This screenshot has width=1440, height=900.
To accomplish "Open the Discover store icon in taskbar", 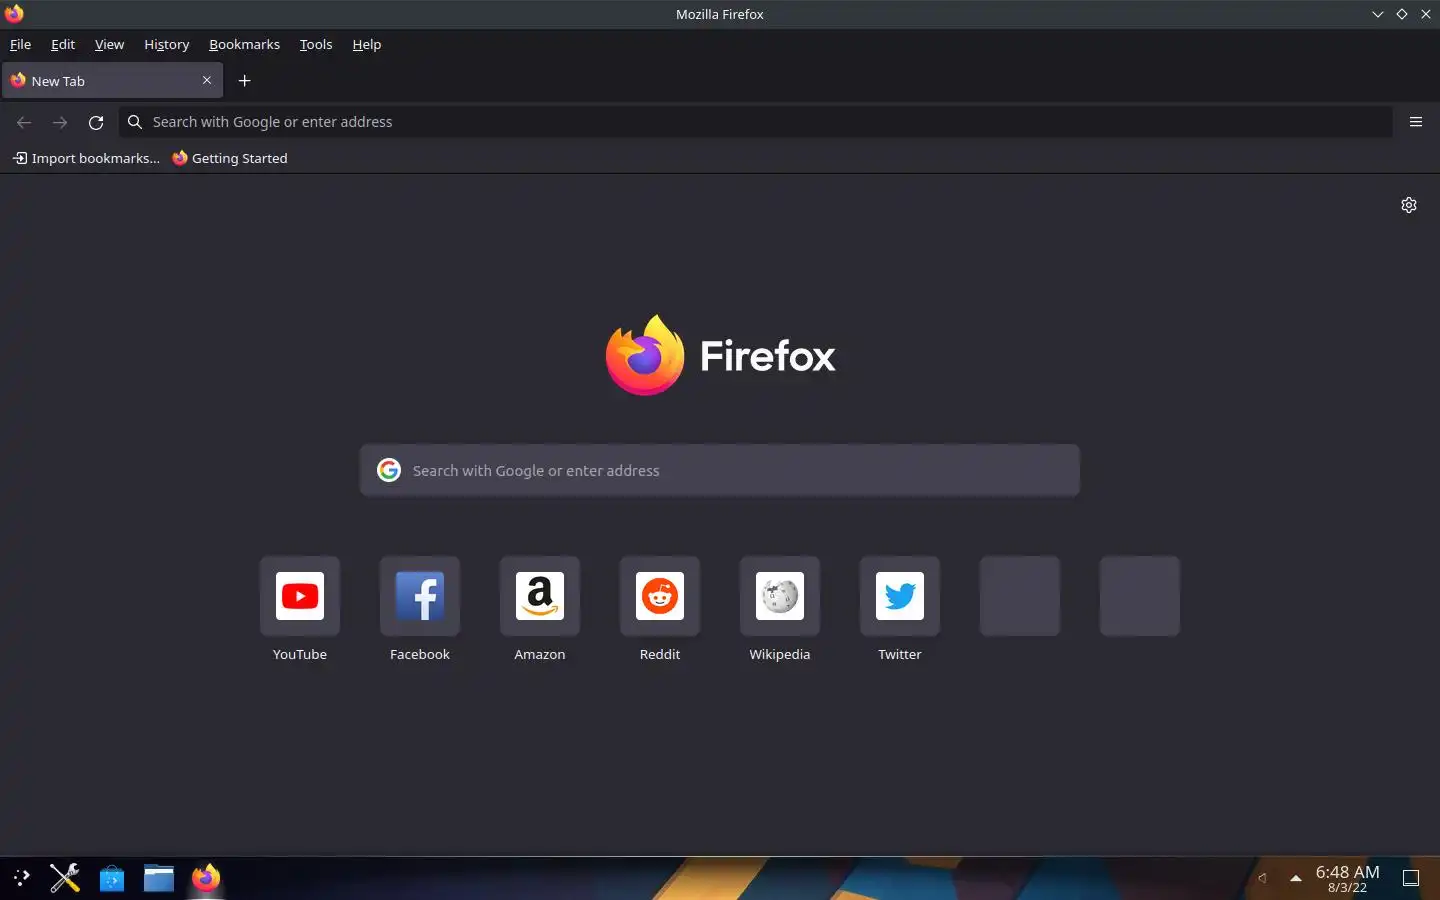I will point(112,879).
